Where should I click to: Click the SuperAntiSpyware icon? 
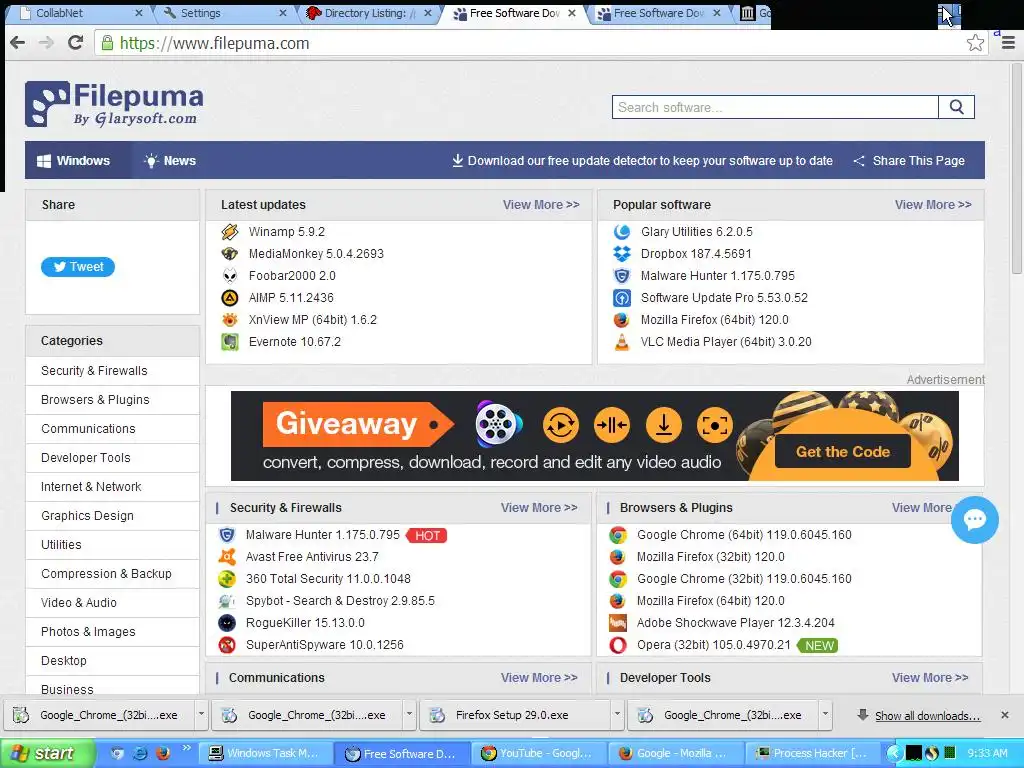click(227, 645)
